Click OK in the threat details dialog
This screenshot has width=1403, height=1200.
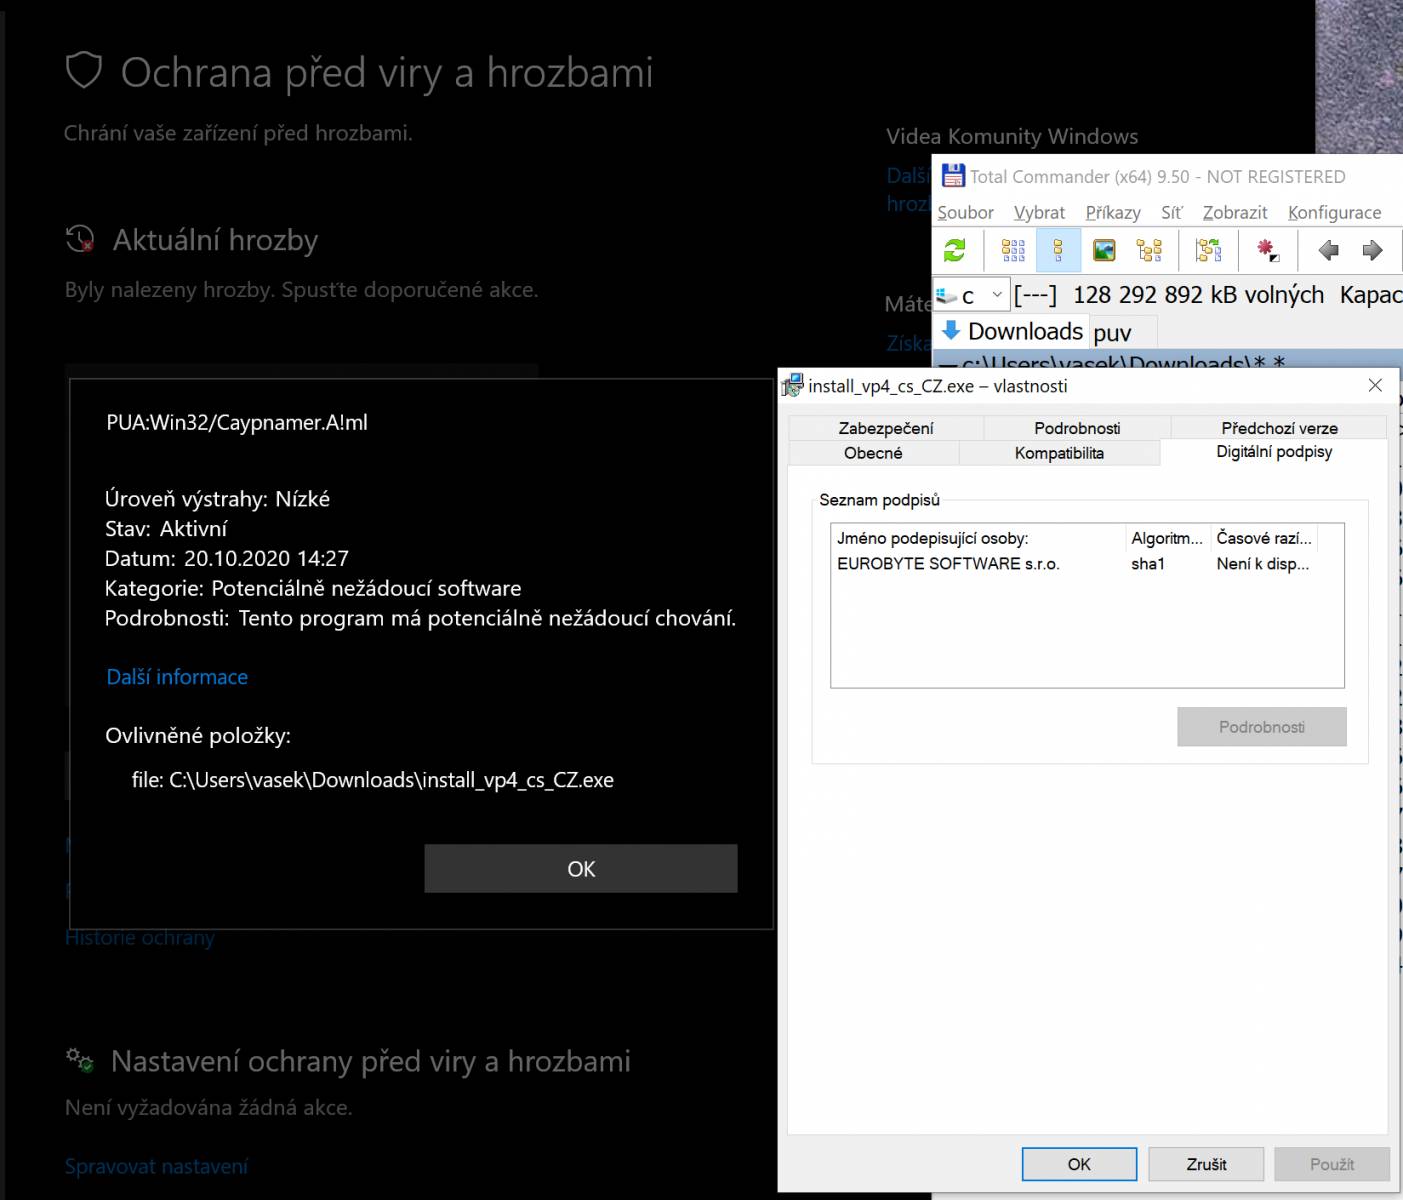(581, 869)
